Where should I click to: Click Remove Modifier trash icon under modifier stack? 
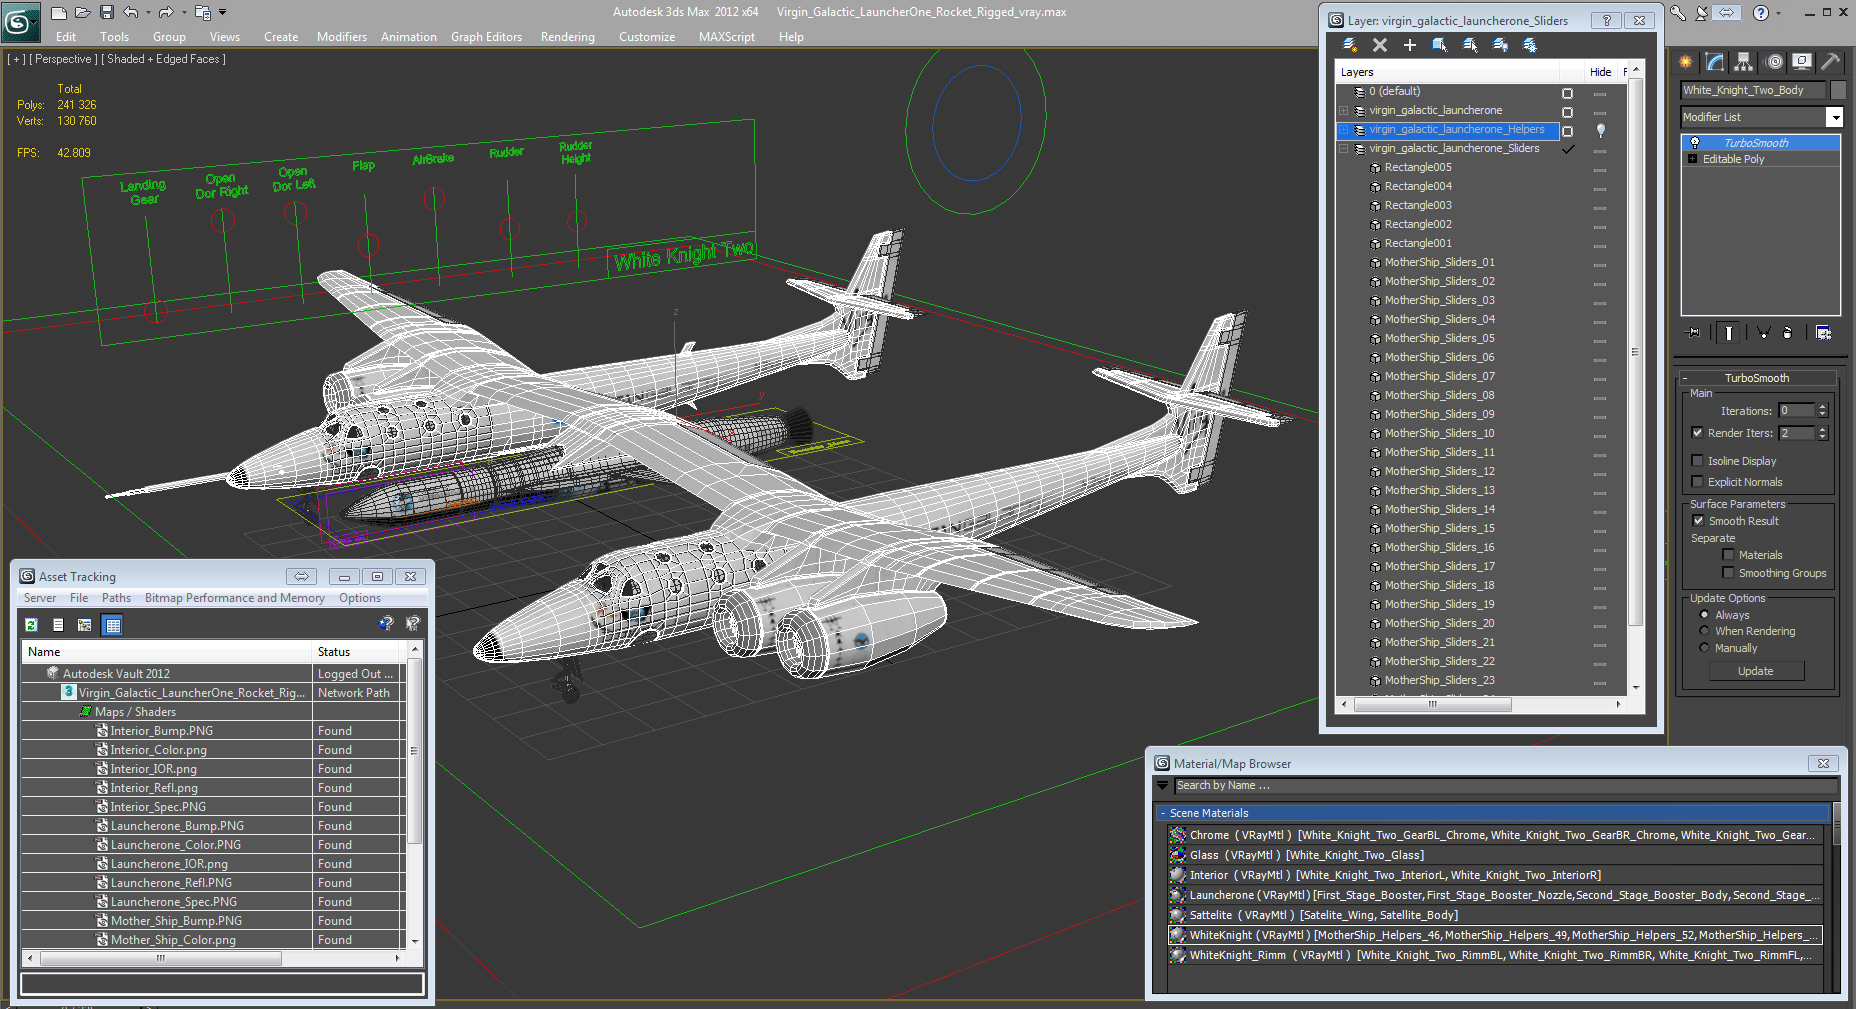[1788, 333]
